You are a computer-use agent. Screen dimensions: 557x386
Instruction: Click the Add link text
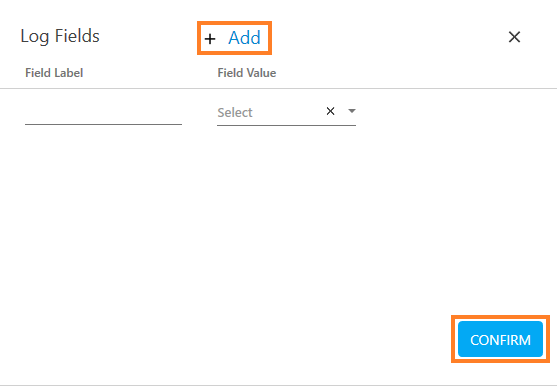244,38
